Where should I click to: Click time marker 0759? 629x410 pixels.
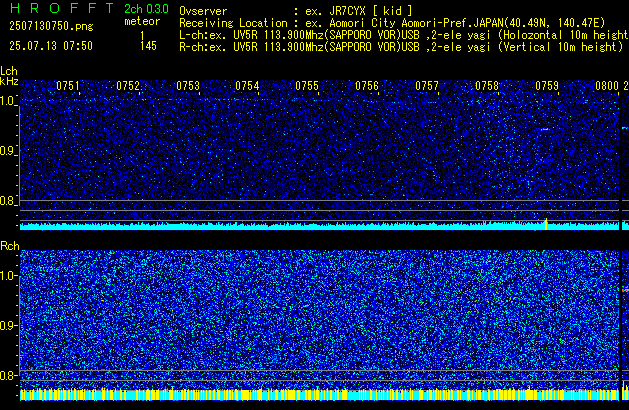tap(547, 86)
